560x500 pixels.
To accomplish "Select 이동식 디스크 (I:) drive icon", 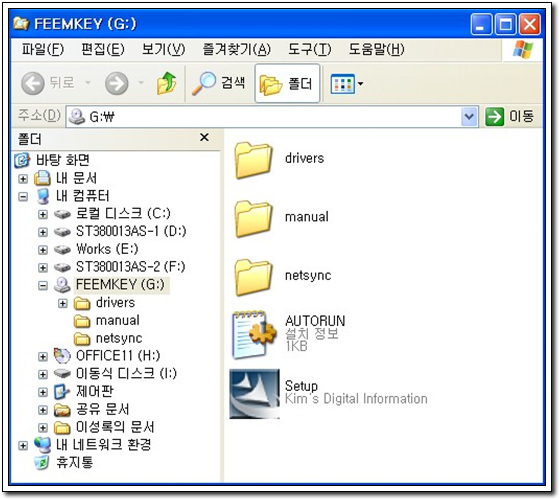I will [62, 374].
